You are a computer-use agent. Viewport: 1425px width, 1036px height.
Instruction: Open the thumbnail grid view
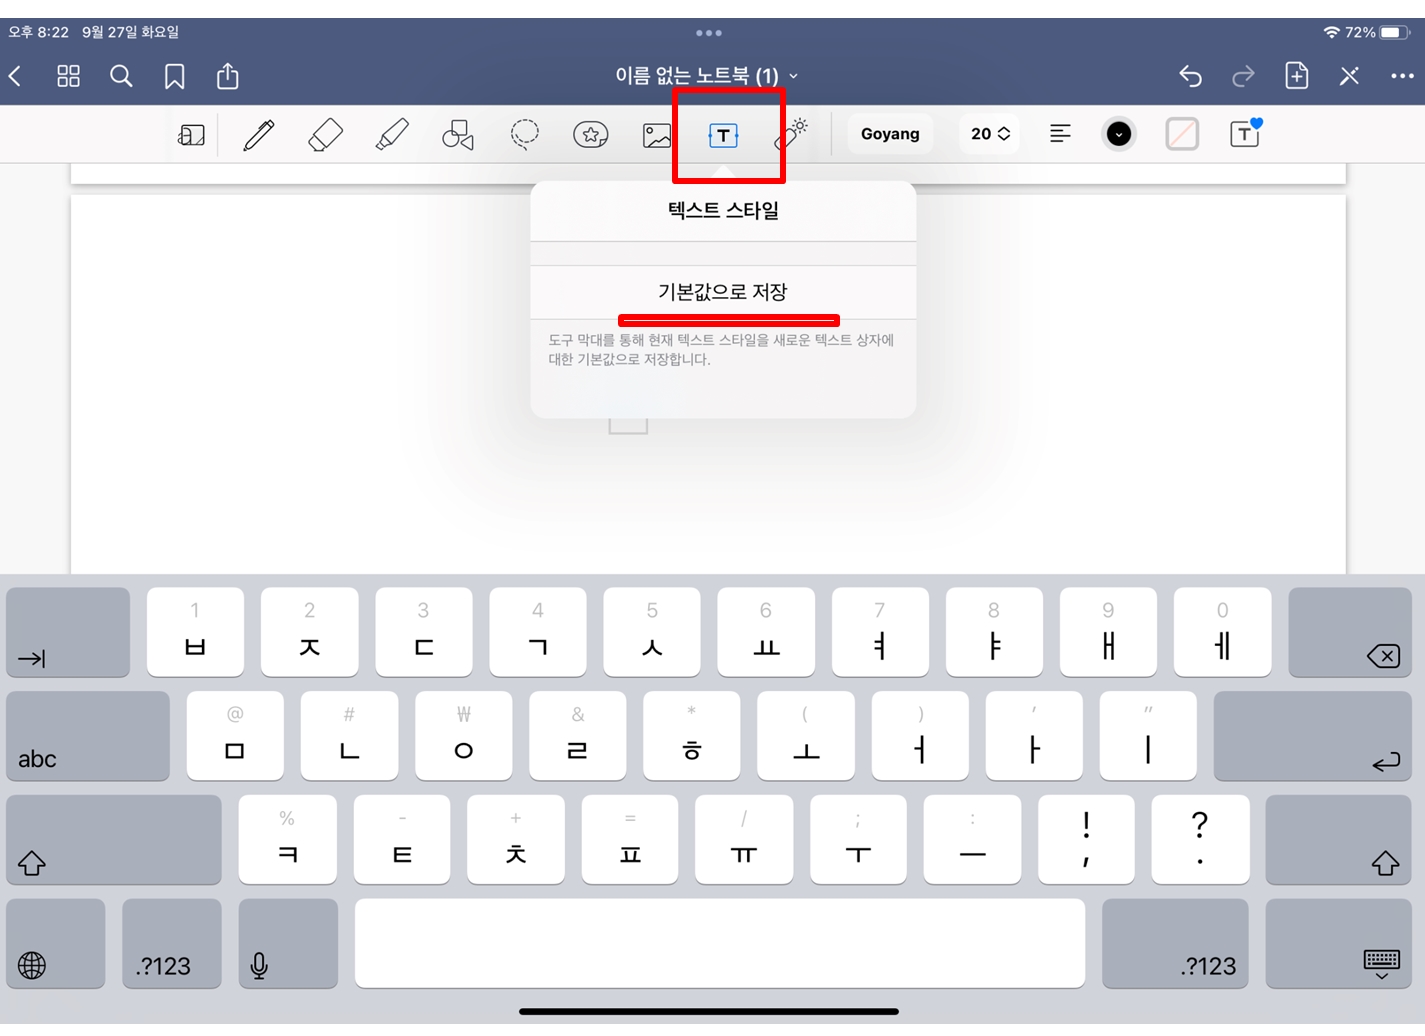click(68, 76)
